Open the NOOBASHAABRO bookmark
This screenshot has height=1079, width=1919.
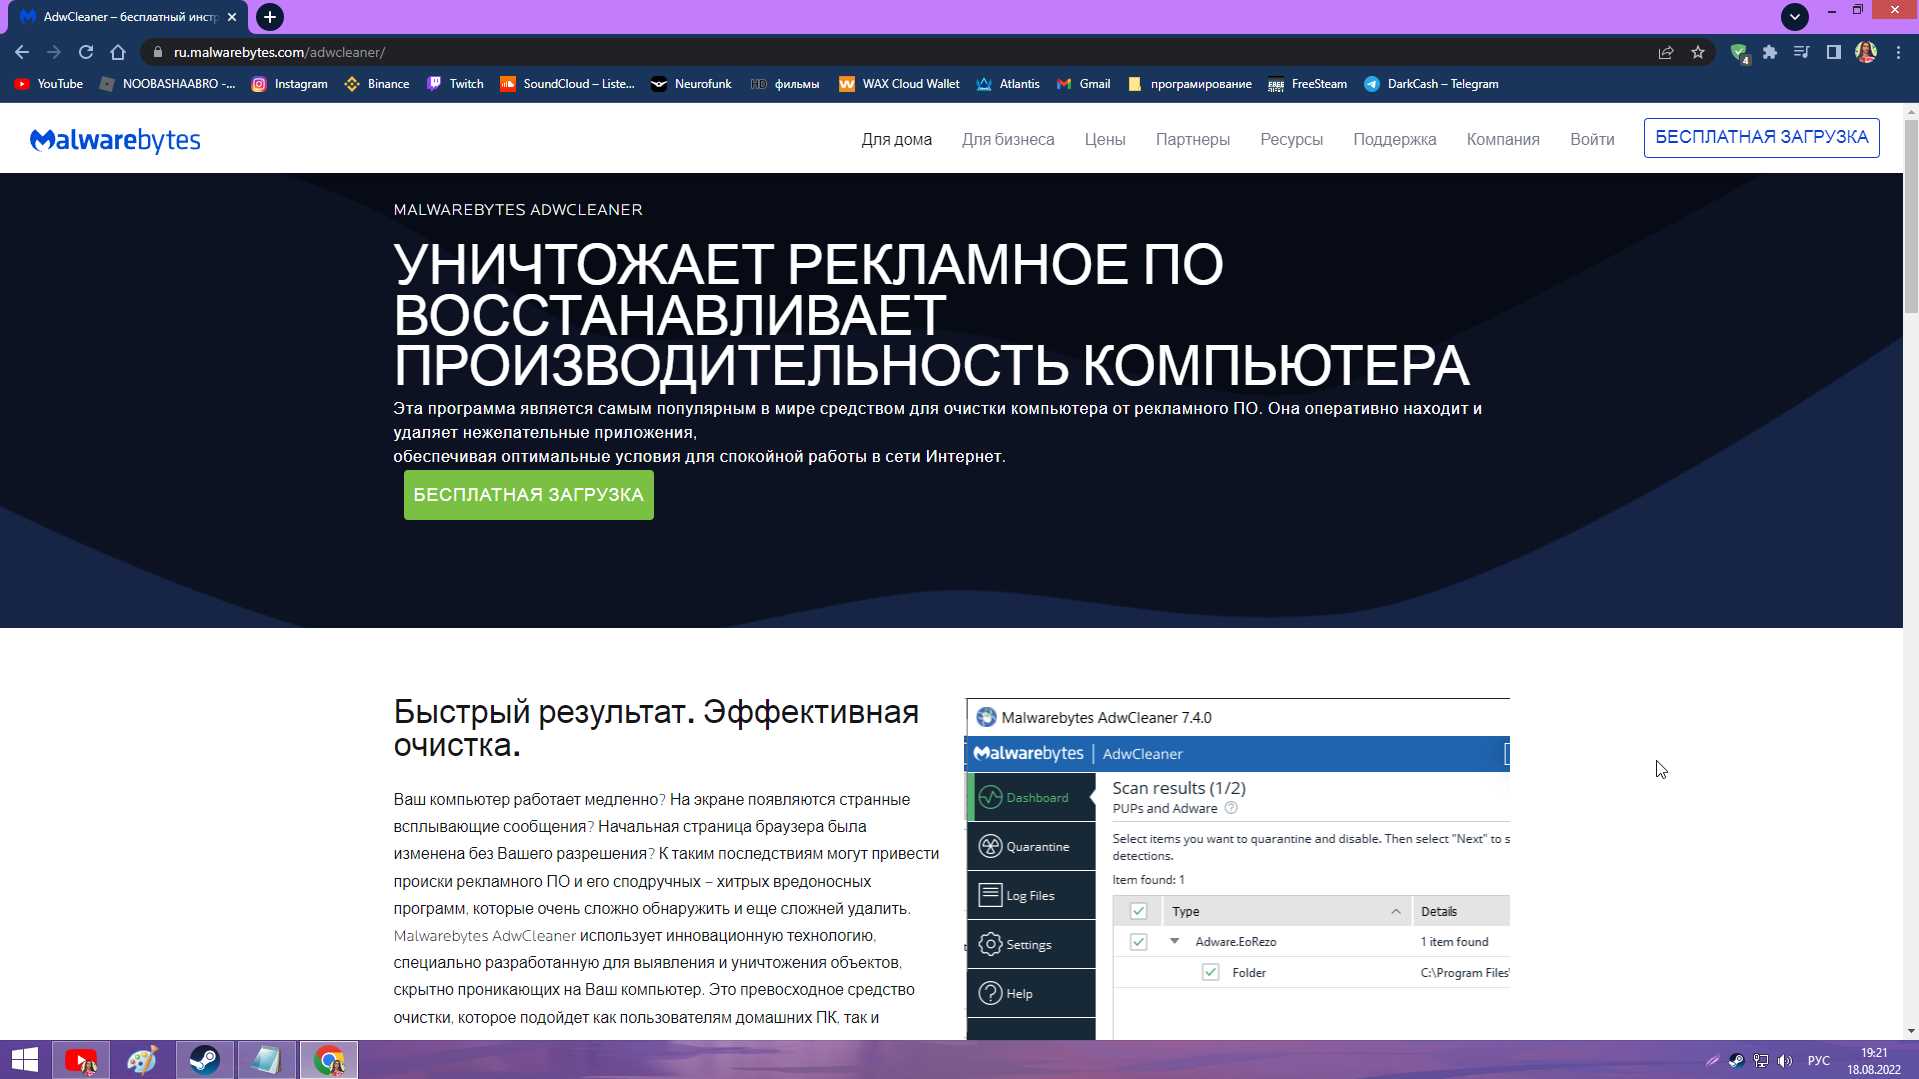[x=168, y=84]
